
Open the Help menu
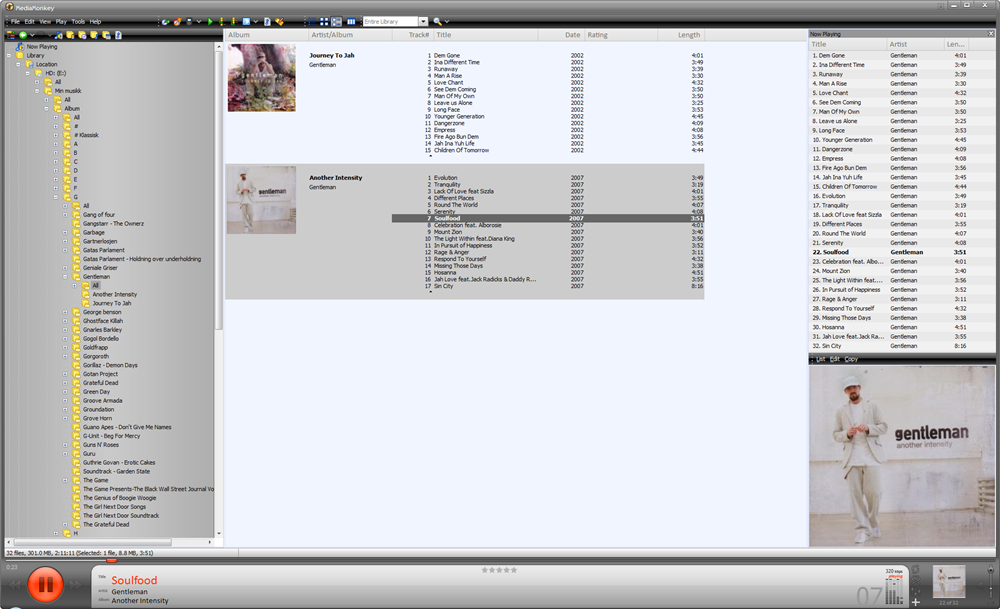95,22
